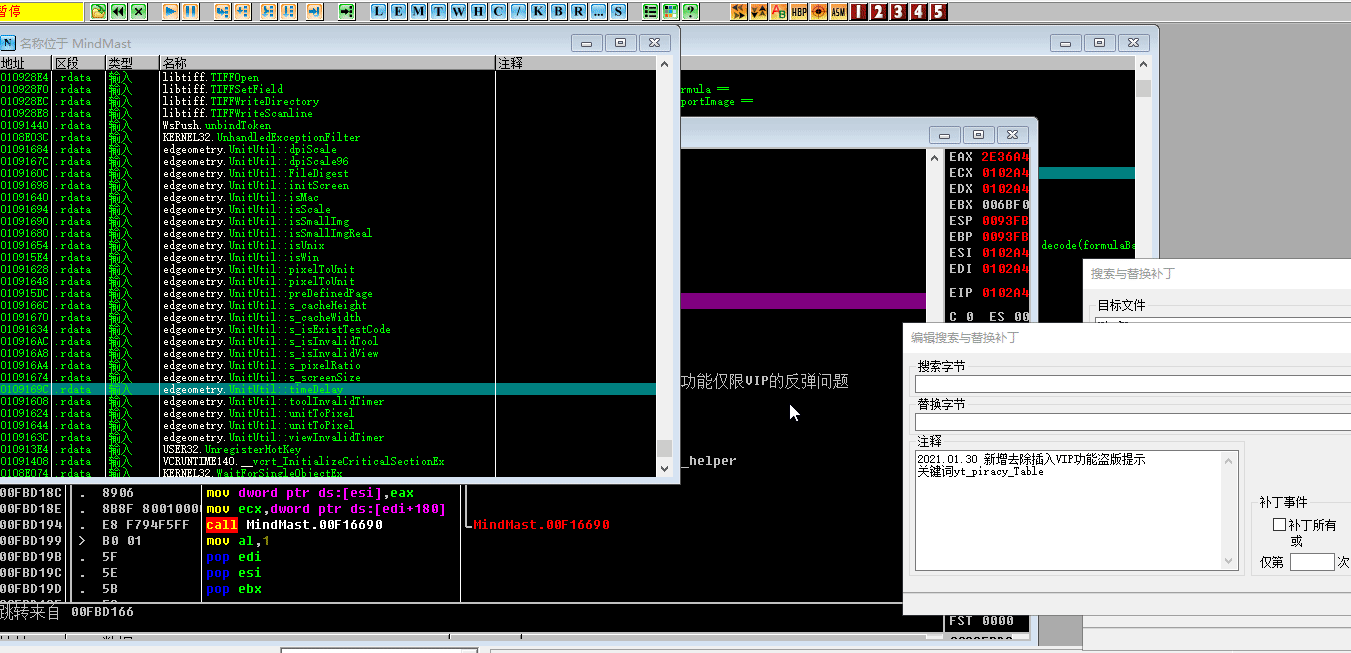Click the Trace into toolbar icon
Image resolution: width=1351 pixels, height=653 pixels.
tap(268, 12)
